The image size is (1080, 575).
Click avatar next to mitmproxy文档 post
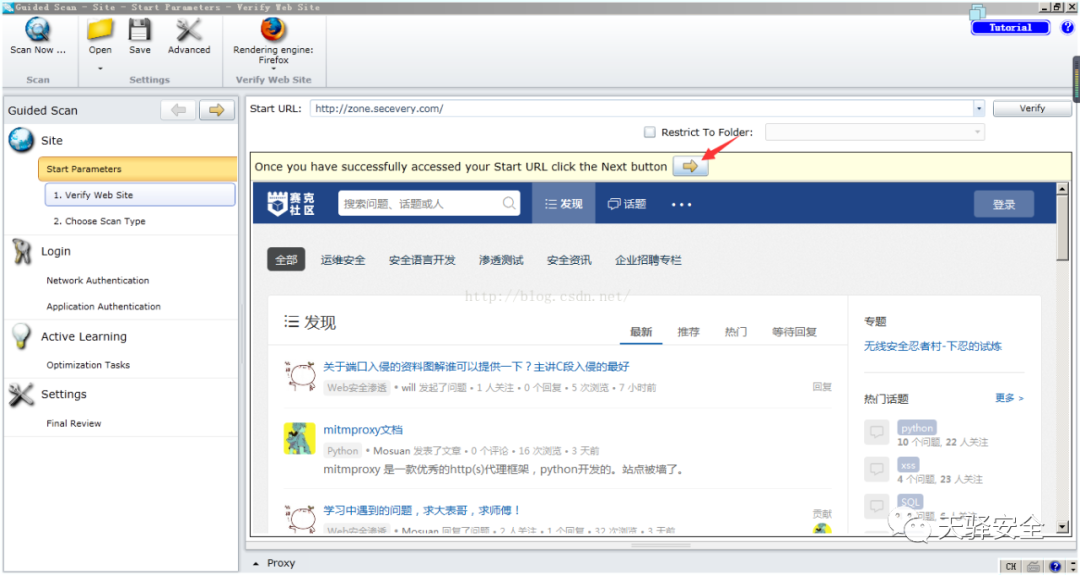coord(300,438)
